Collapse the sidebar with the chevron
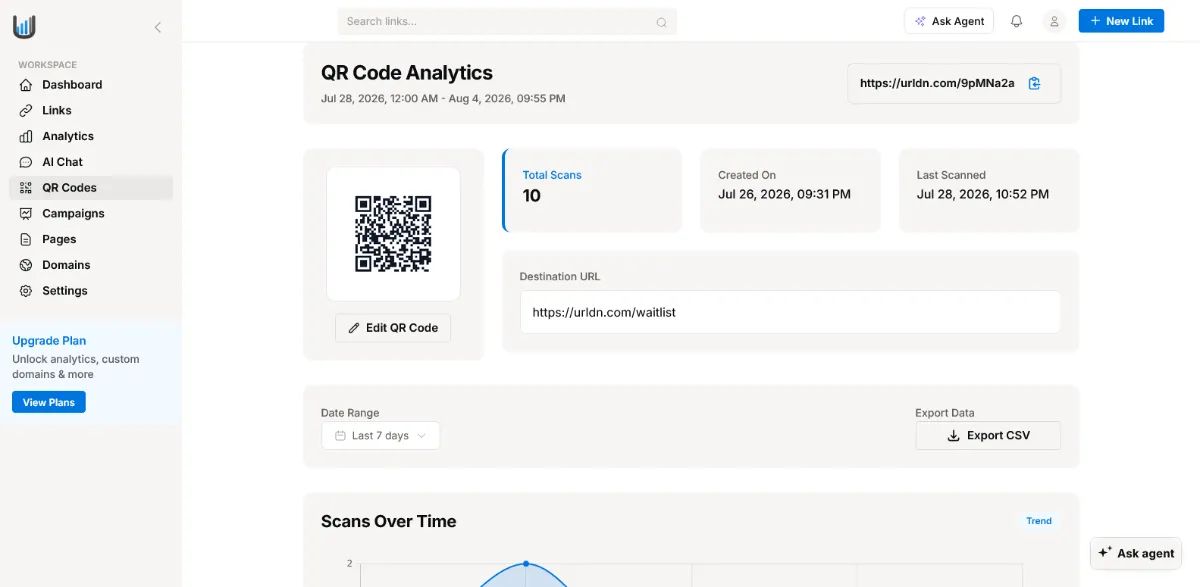The height and width of the screenshot is (587, 1200). pos(157,28)
